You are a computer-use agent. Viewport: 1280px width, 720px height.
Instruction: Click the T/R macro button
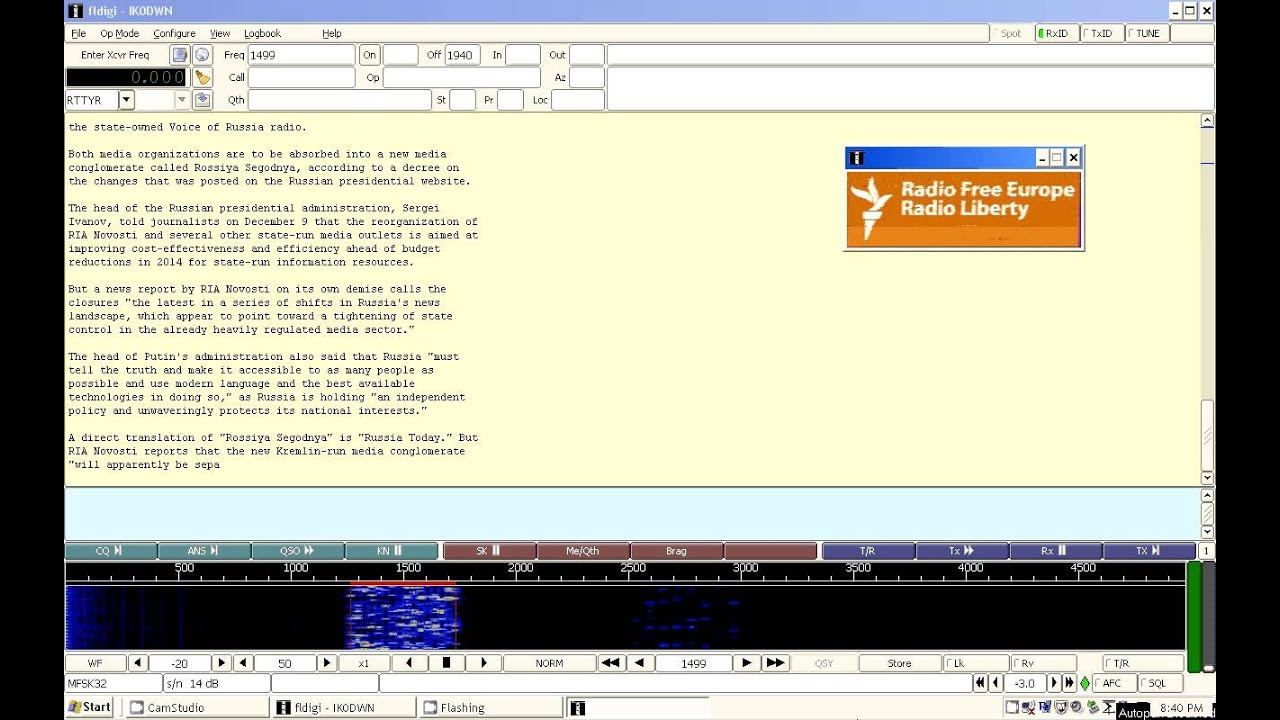coord(867,551)
